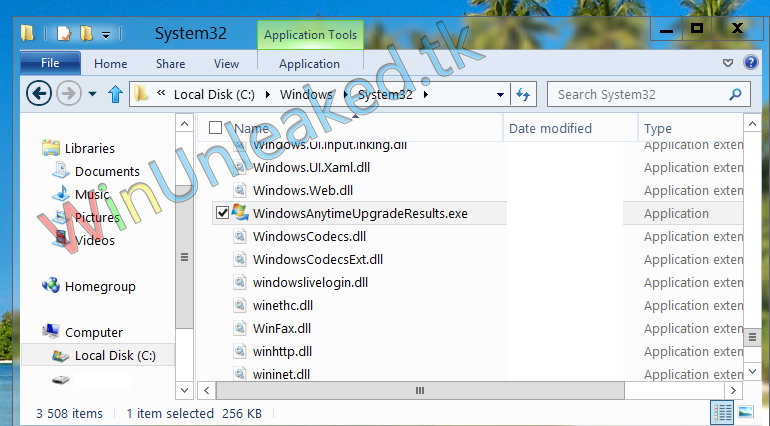Click the DLL icon beside WindowsCodecs.dll
Viewport: 770px width, 426px height.
[240, 236]
